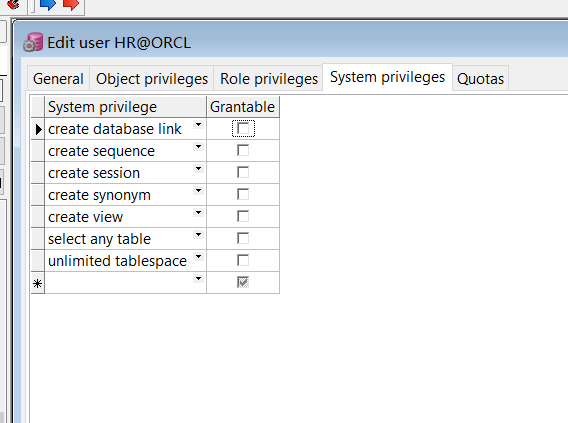Tick Grantable for unlimited tablespace

pos(243,260)
